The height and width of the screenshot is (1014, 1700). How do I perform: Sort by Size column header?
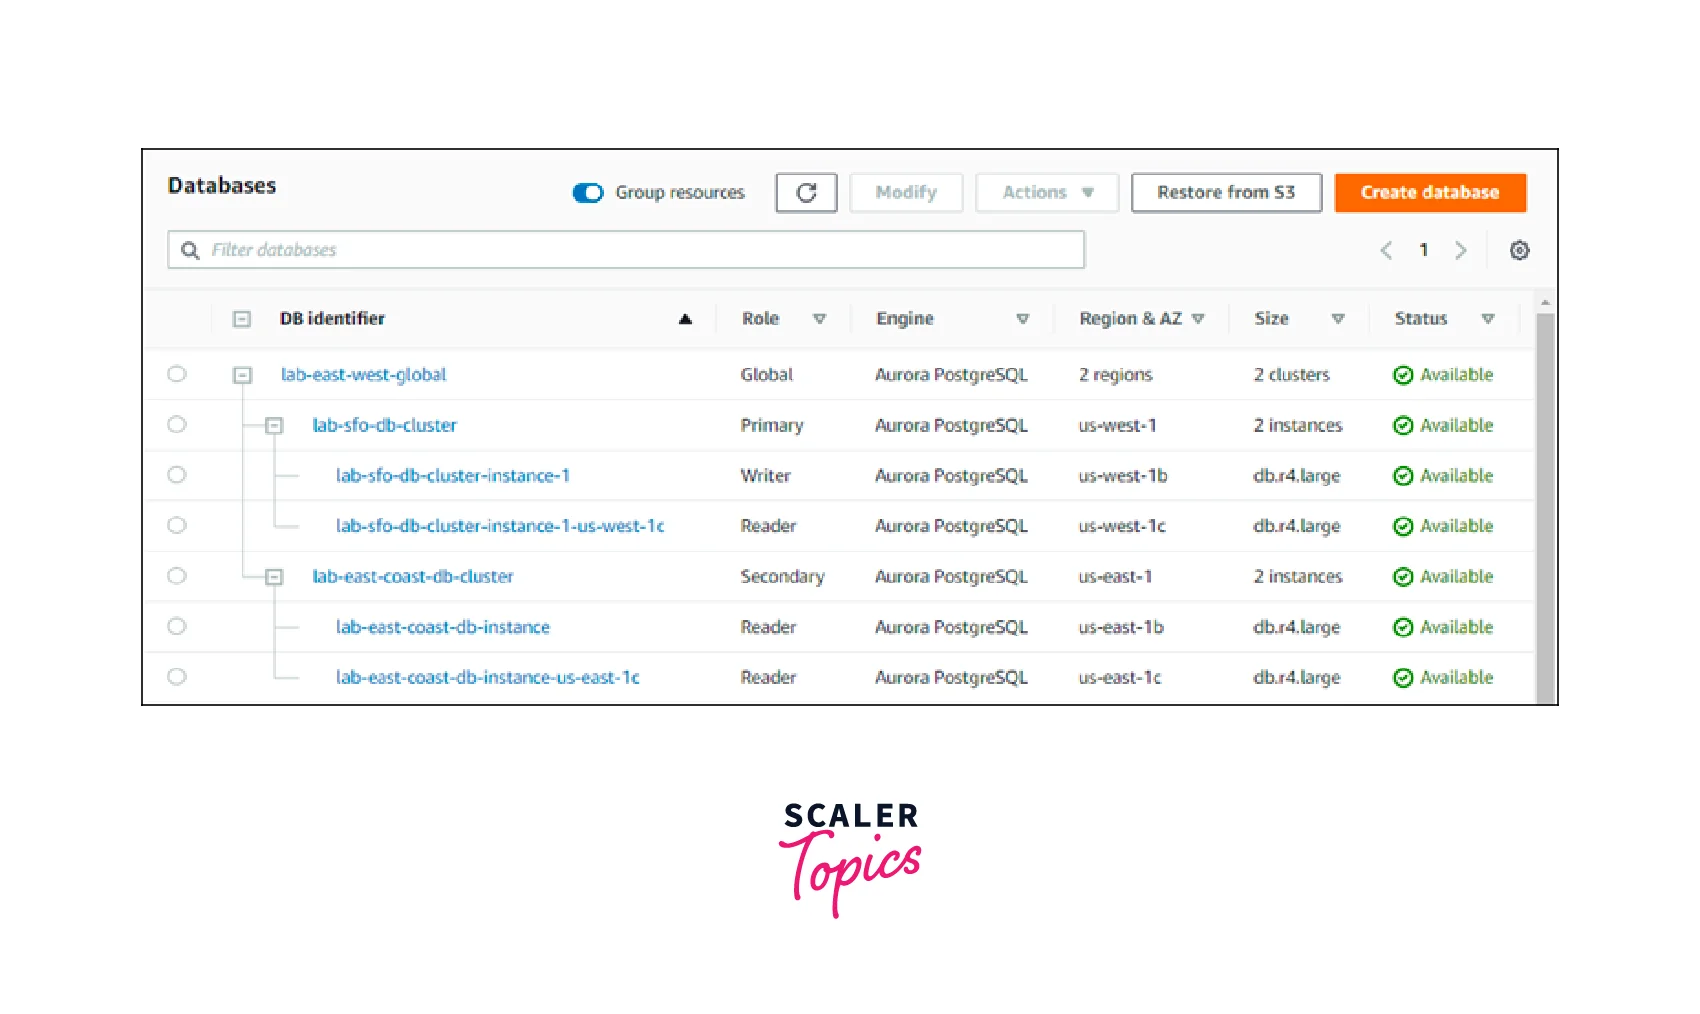(1271, 319)
